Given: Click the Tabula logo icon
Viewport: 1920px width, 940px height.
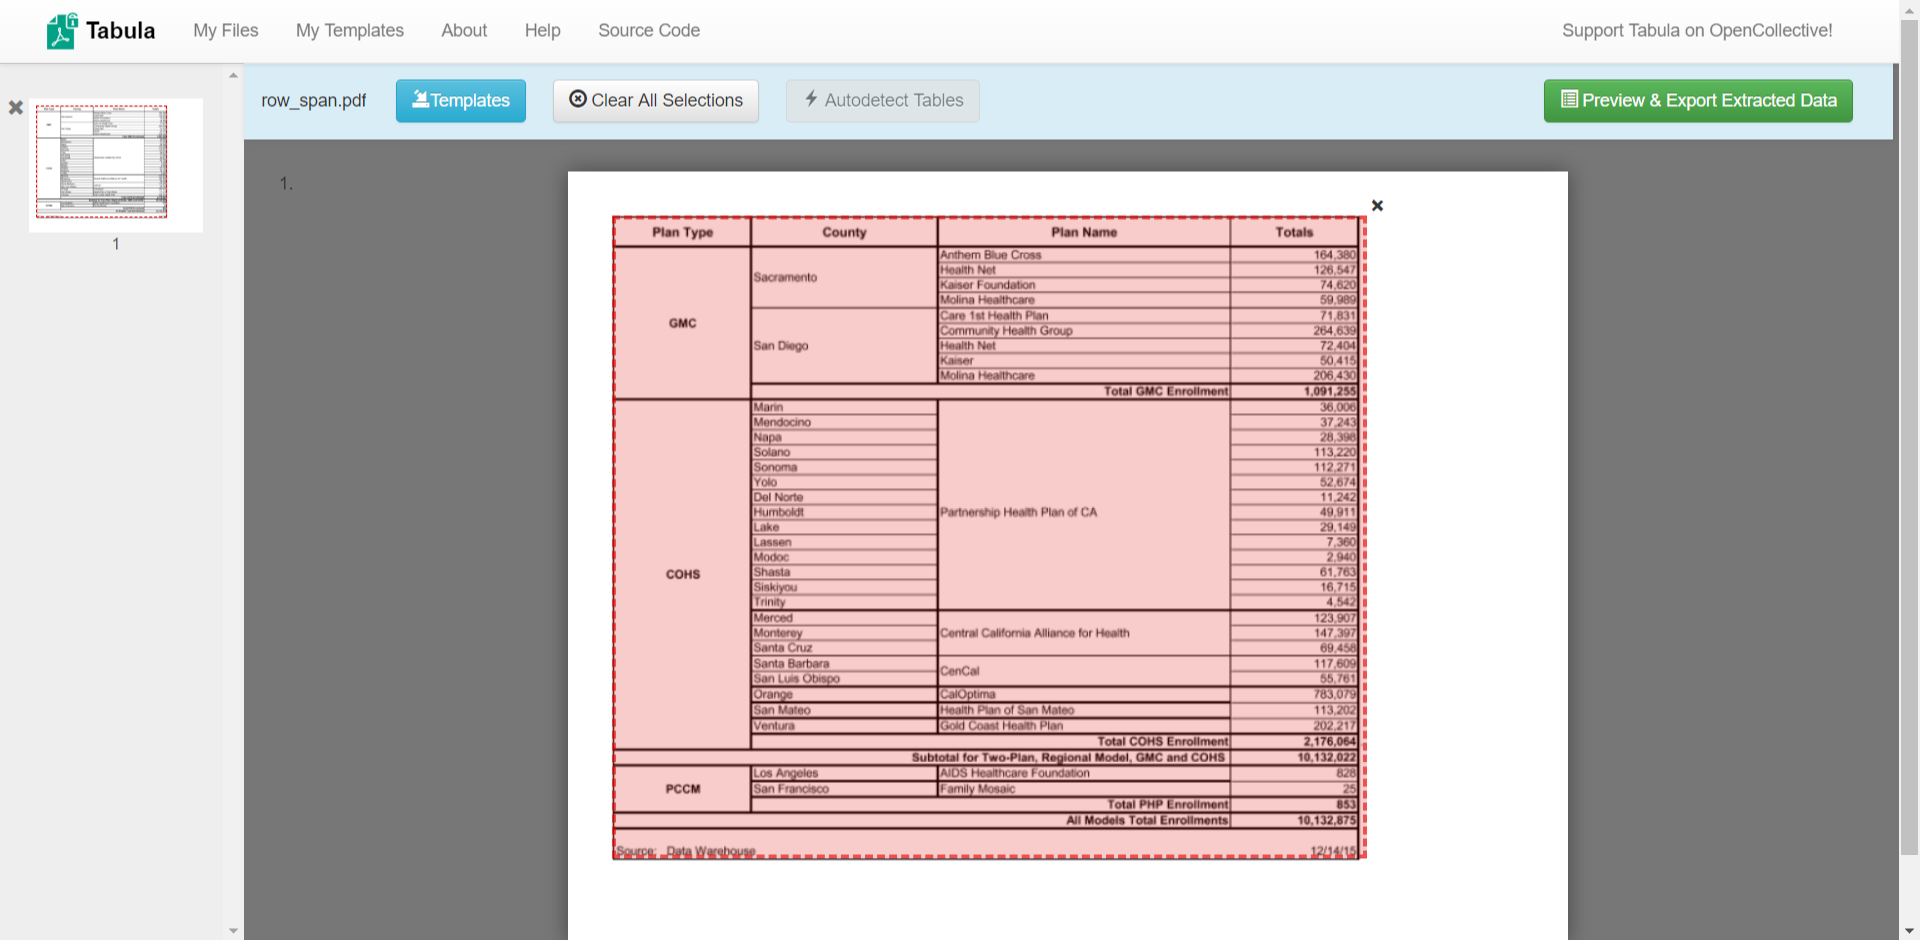Looking at the screenshot, I should click(x=61, y=31).
